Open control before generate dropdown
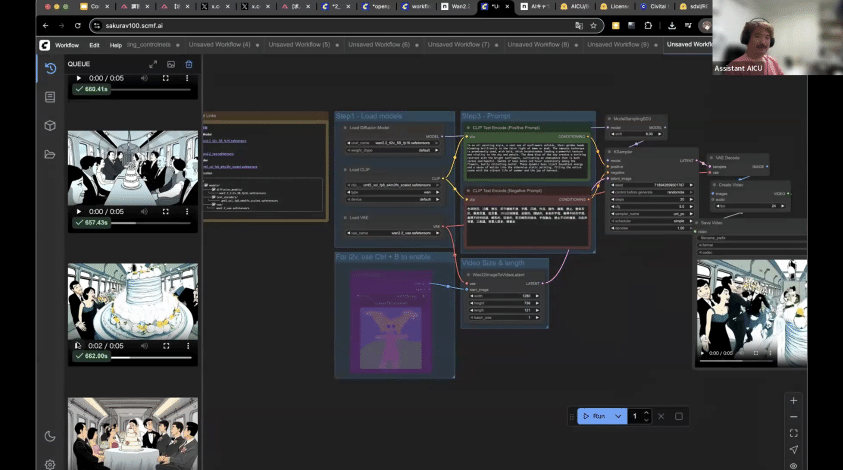Viewport: 843px width, 470px height. 652,192
